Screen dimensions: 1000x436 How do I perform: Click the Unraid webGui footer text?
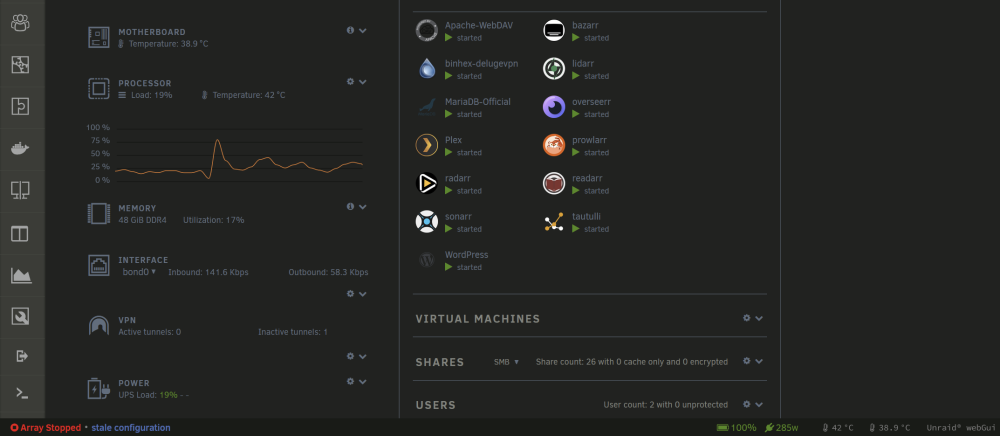point(960,428)
